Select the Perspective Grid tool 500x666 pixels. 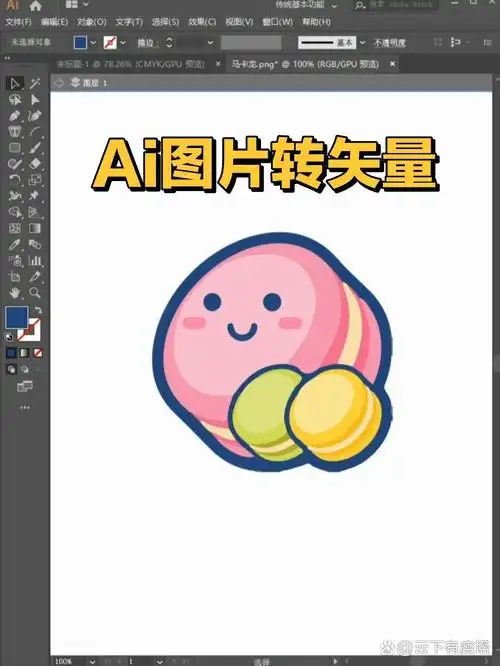35,212
